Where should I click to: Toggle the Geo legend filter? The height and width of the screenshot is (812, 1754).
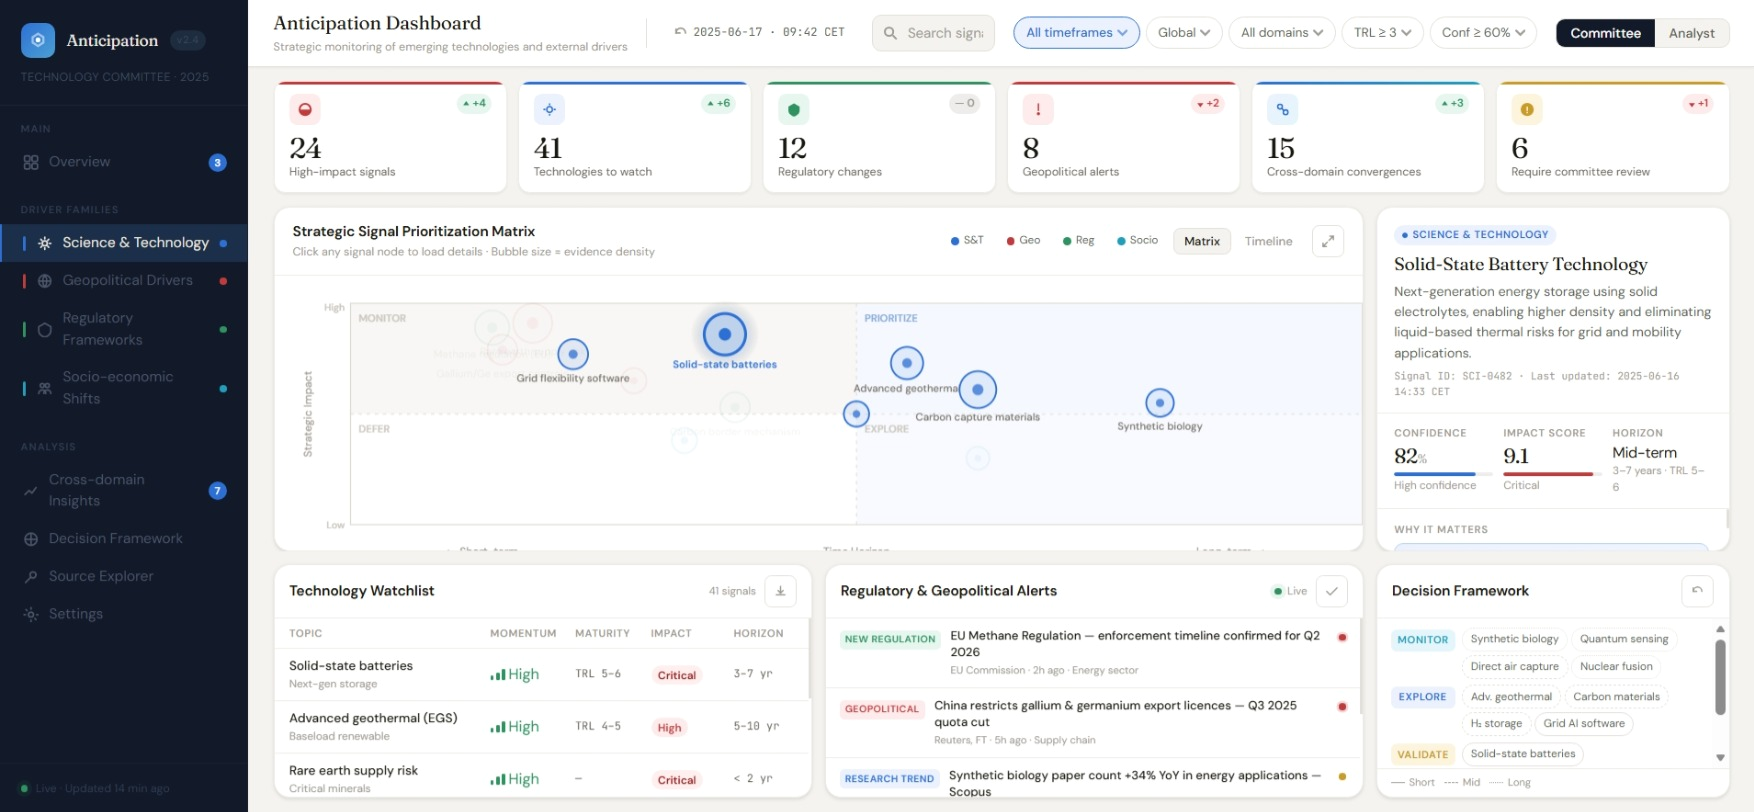[1023, 240]
